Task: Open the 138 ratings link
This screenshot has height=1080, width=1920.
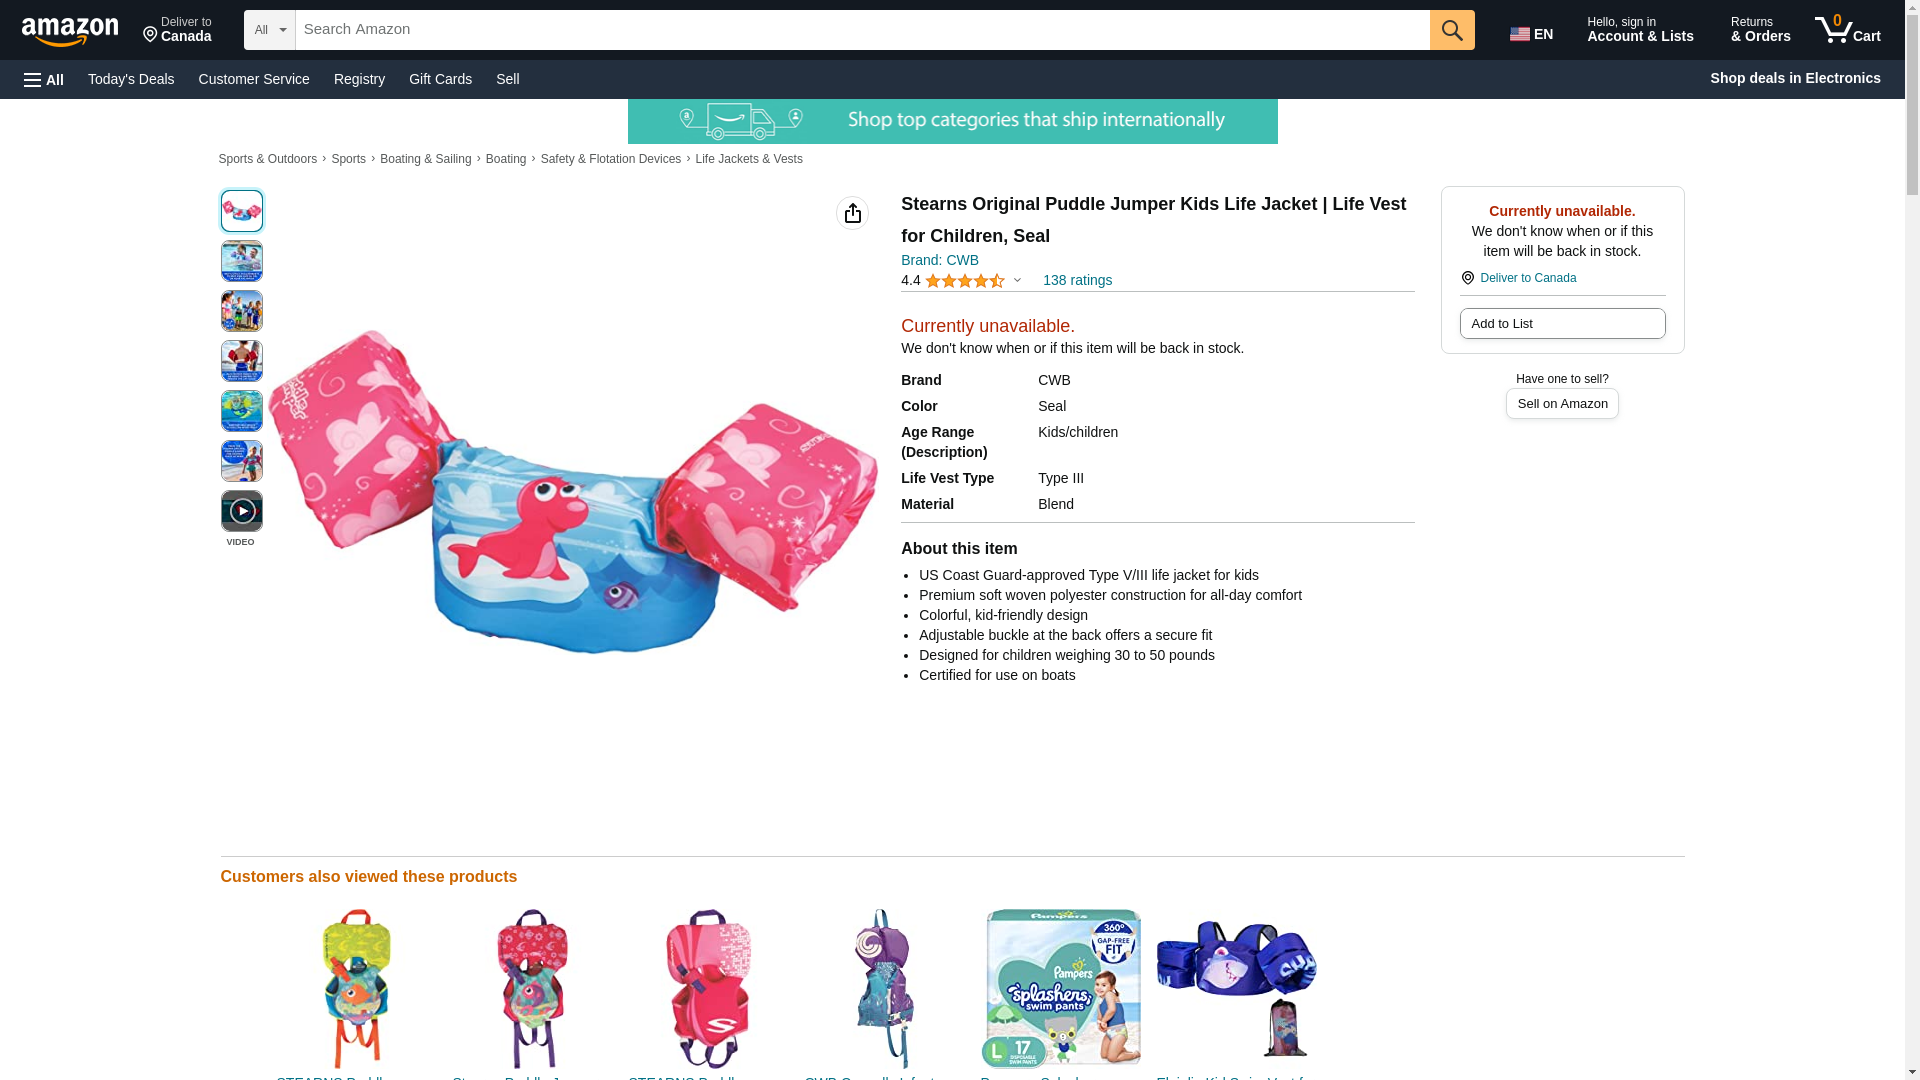Action: 1077,280
